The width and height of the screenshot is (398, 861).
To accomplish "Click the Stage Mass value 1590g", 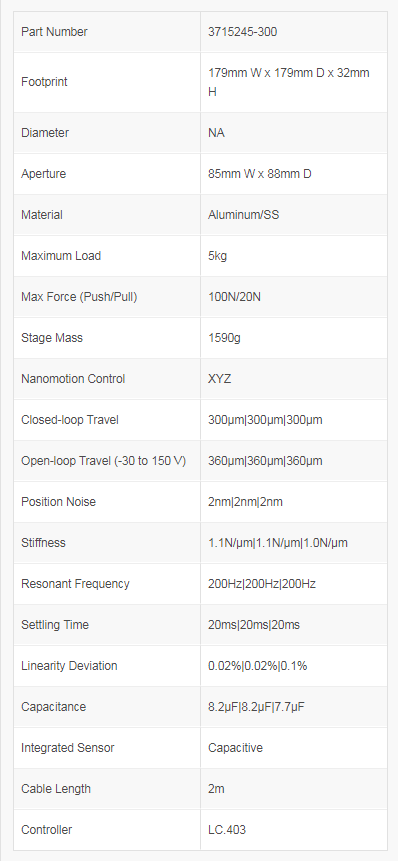I will click(224, 338).
